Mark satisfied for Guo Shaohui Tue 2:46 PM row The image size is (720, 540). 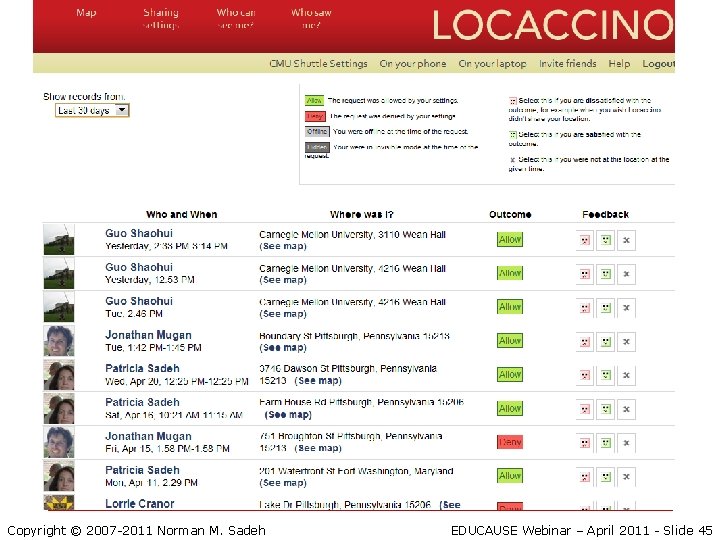coord(606,308)
